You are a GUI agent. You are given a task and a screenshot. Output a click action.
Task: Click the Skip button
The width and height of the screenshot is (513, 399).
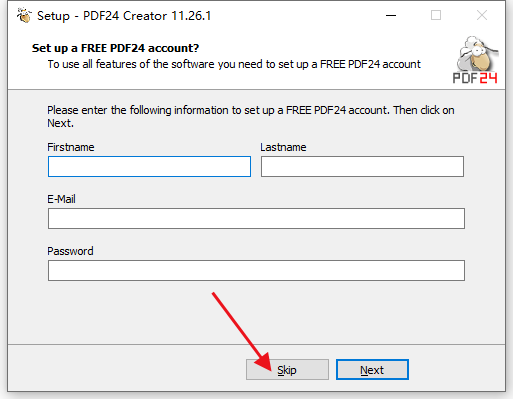click(287, 369)
